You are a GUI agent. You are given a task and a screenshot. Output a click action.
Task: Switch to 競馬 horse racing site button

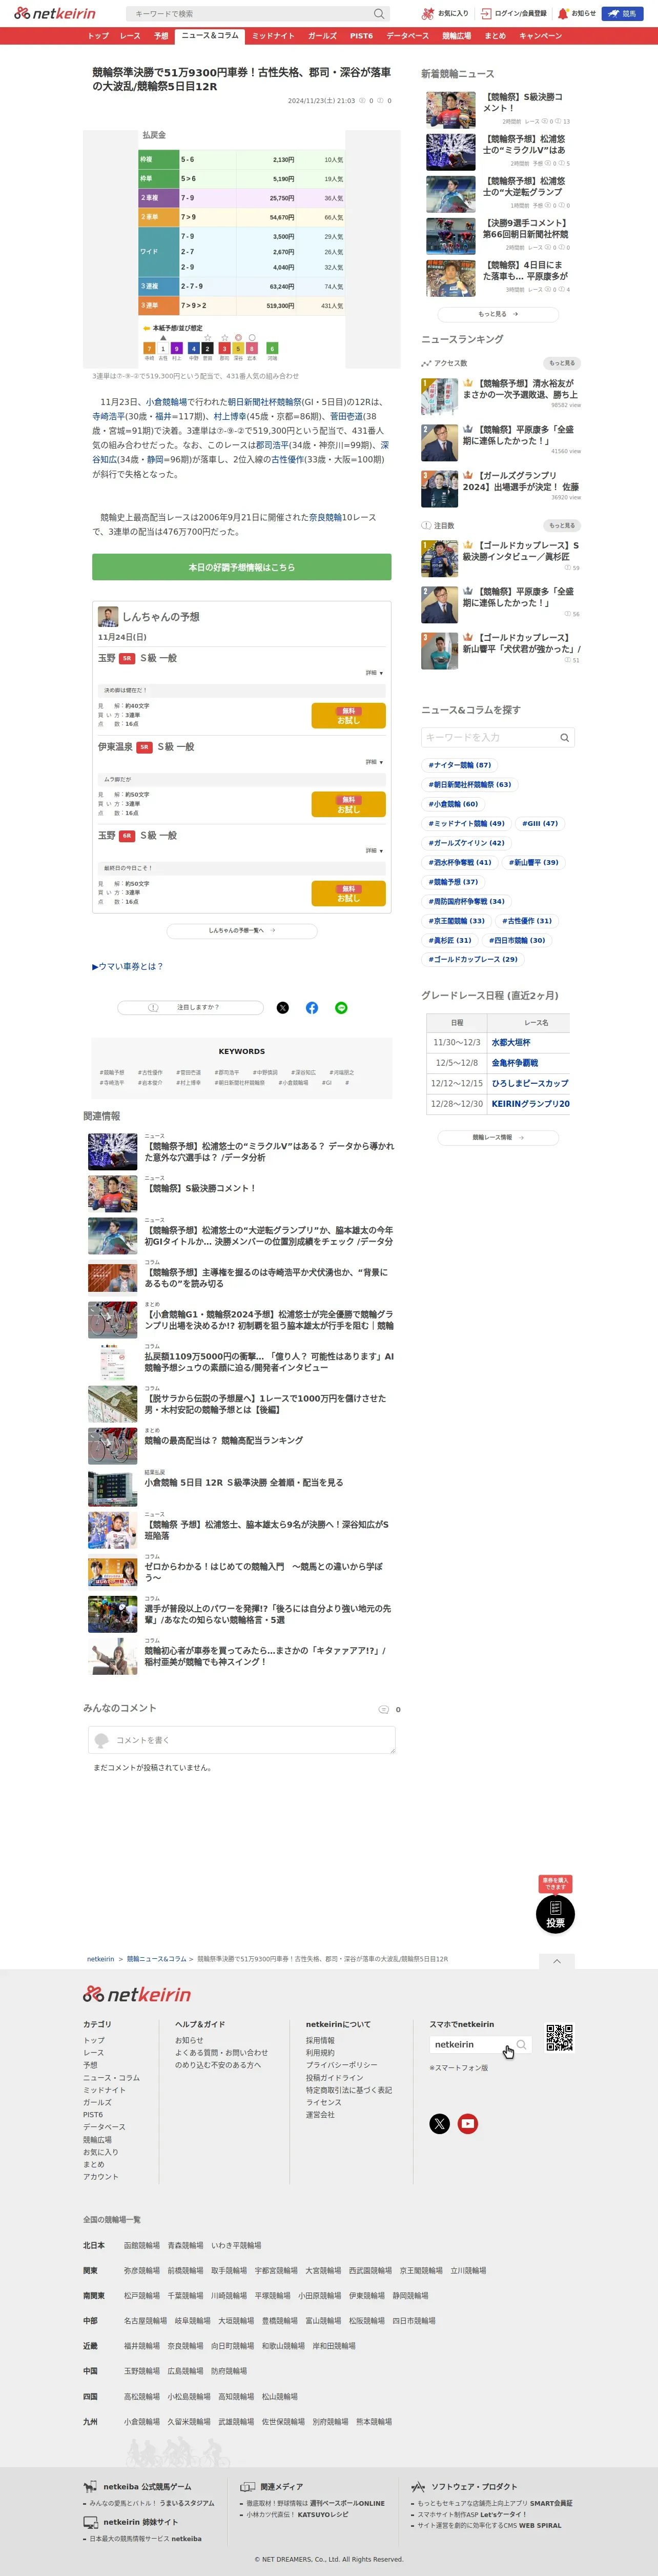[622, 14]
